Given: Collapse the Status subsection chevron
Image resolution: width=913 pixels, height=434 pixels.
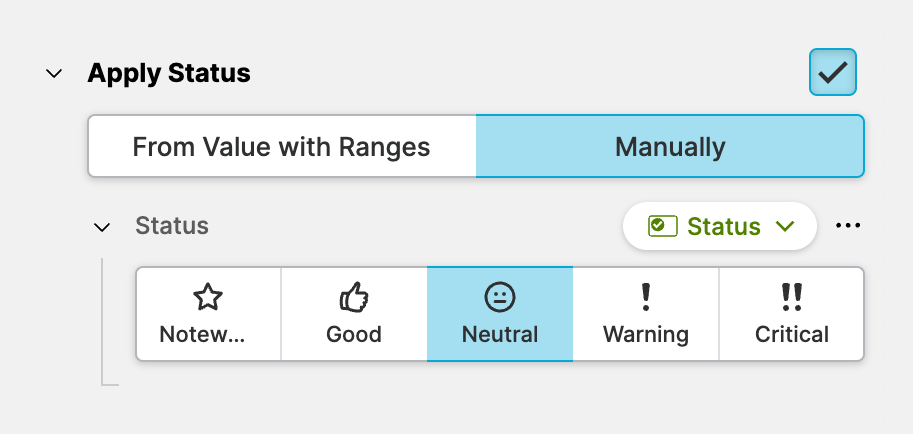Looking at the screenshot, I should [x=101, y=227].
